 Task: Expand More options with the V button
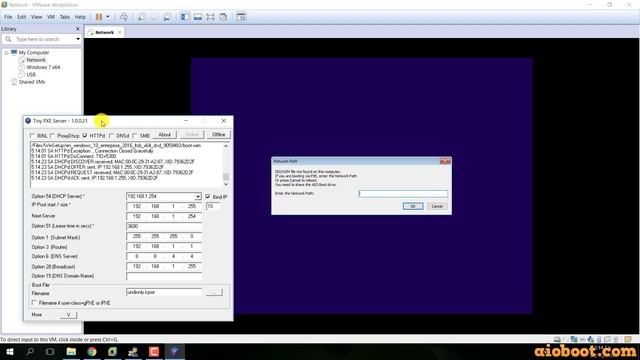(x=68, y=315)
